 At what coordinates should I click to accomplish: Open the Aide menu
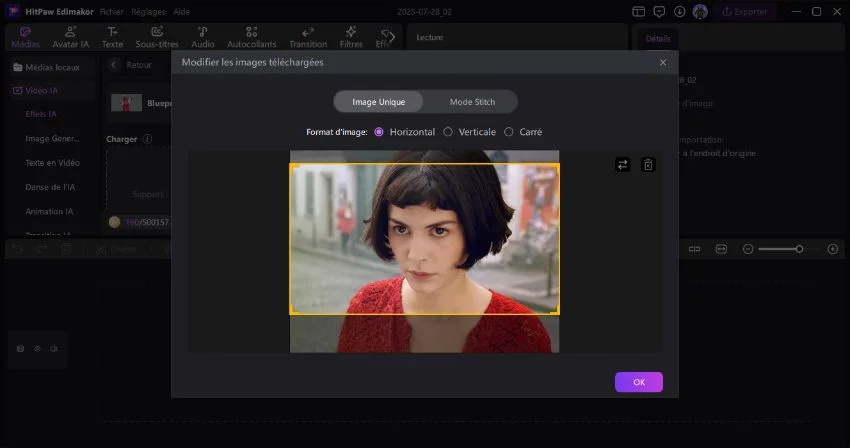coord(182,11)
